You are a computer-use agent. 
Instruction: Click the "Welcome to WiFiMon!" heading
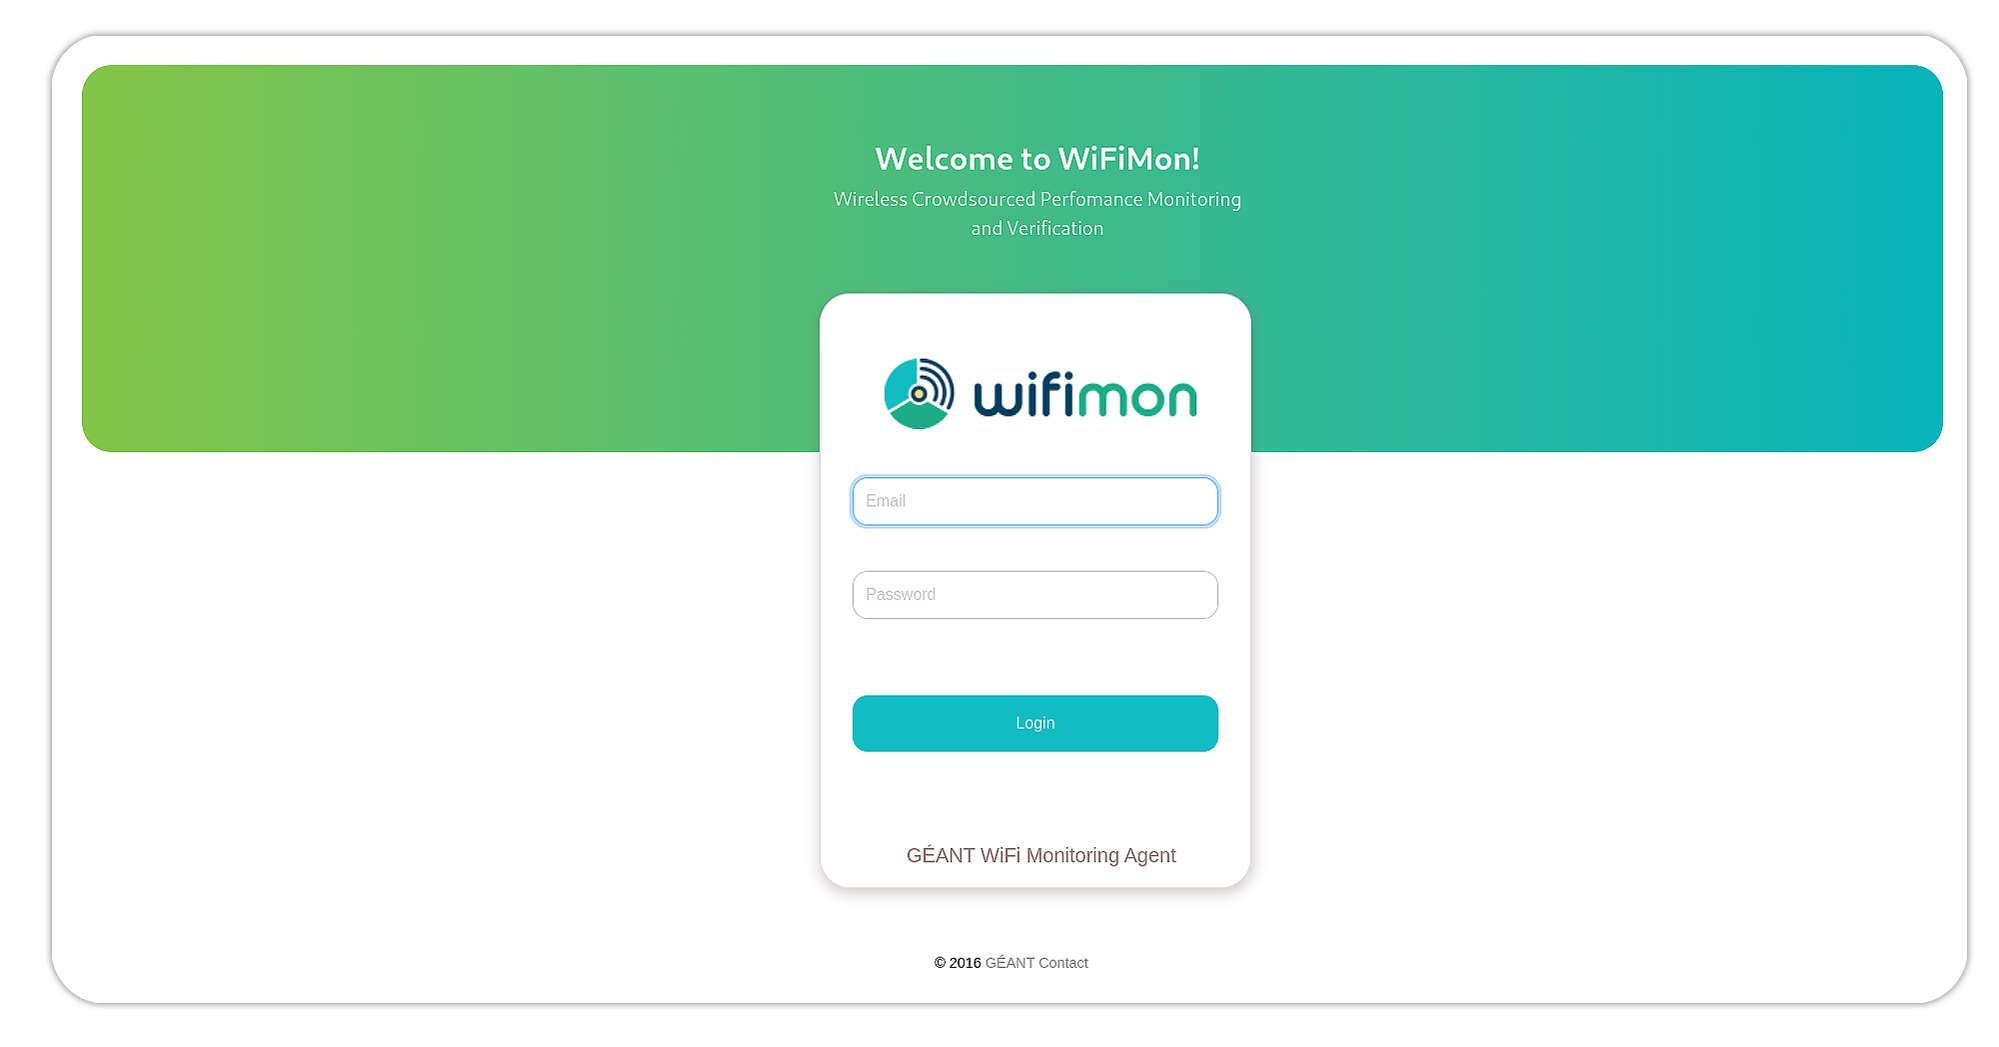1037,159
